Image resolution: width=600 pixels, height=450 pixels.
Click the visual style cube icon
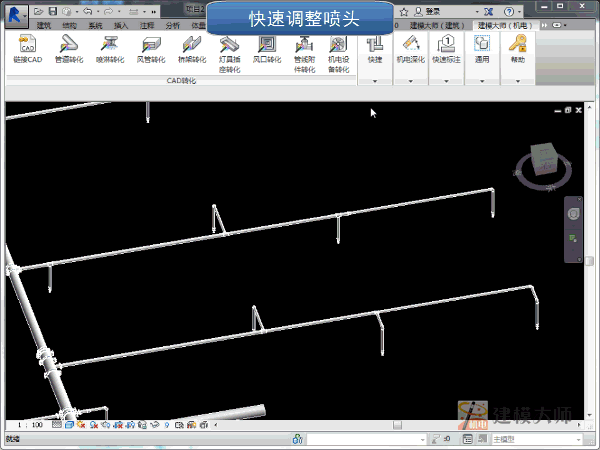(69, 425)
